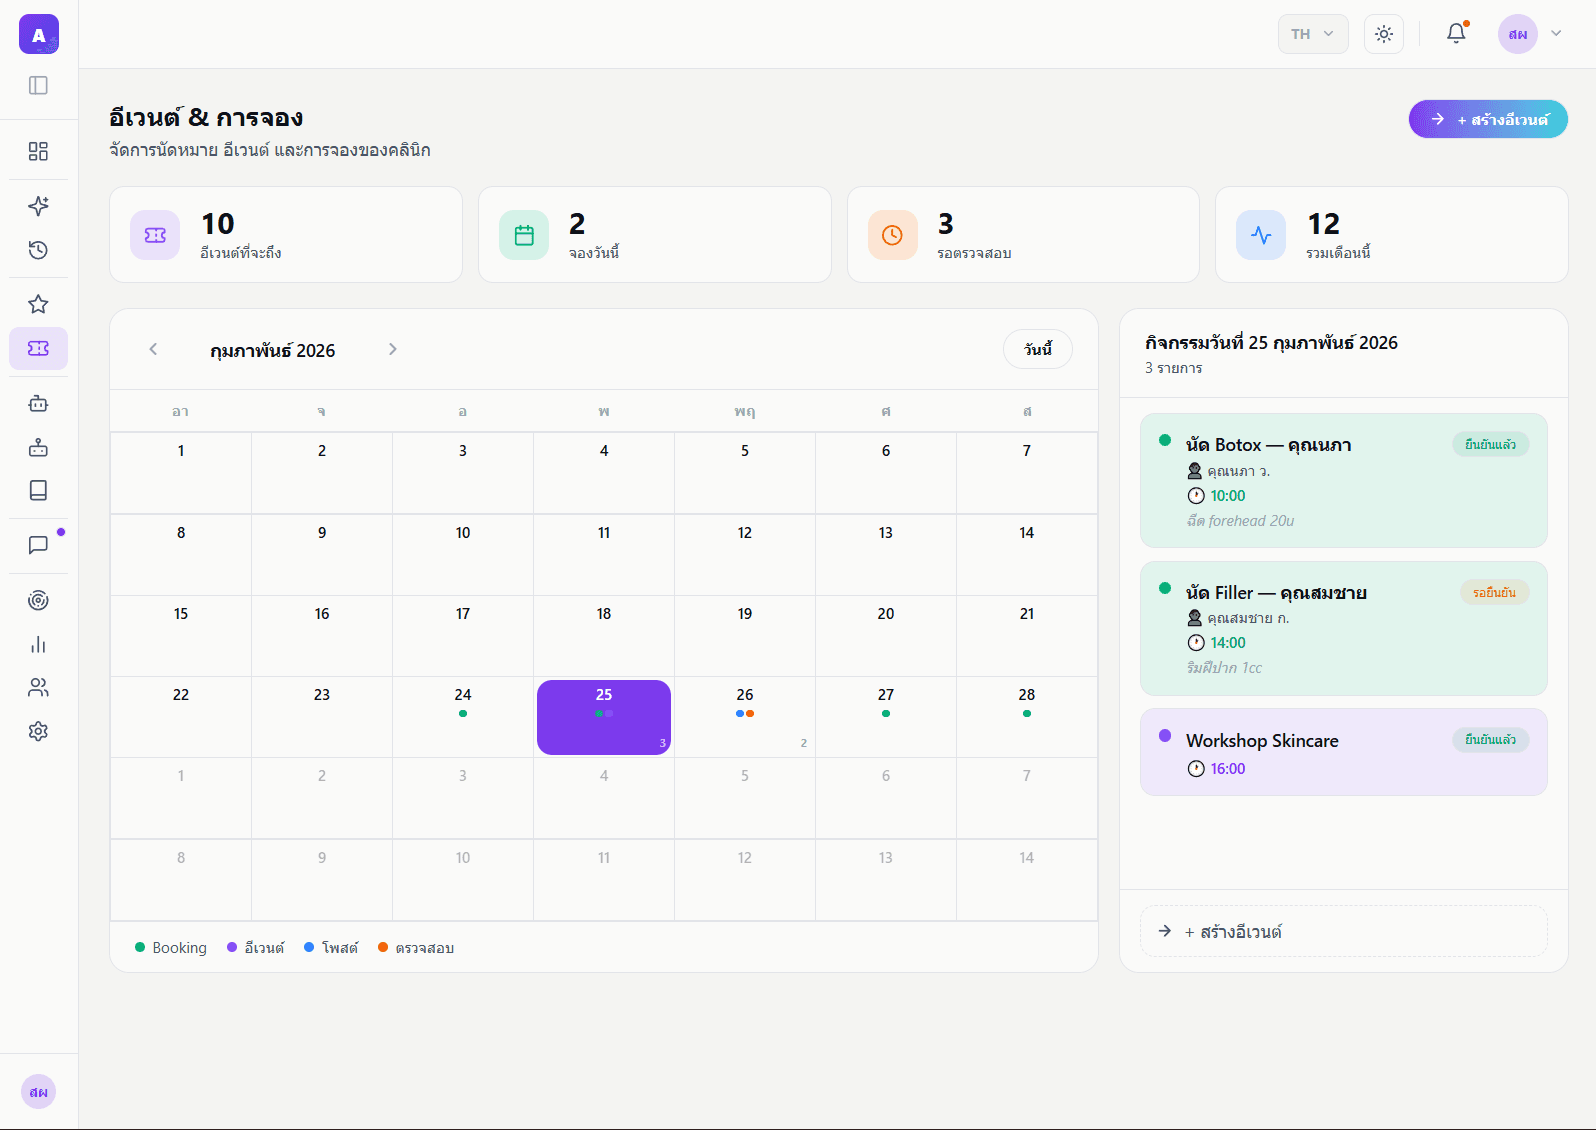
Task: Click the gradient สร้างอีเวนต์ button at top
Action: click(x=1487, y=119)
